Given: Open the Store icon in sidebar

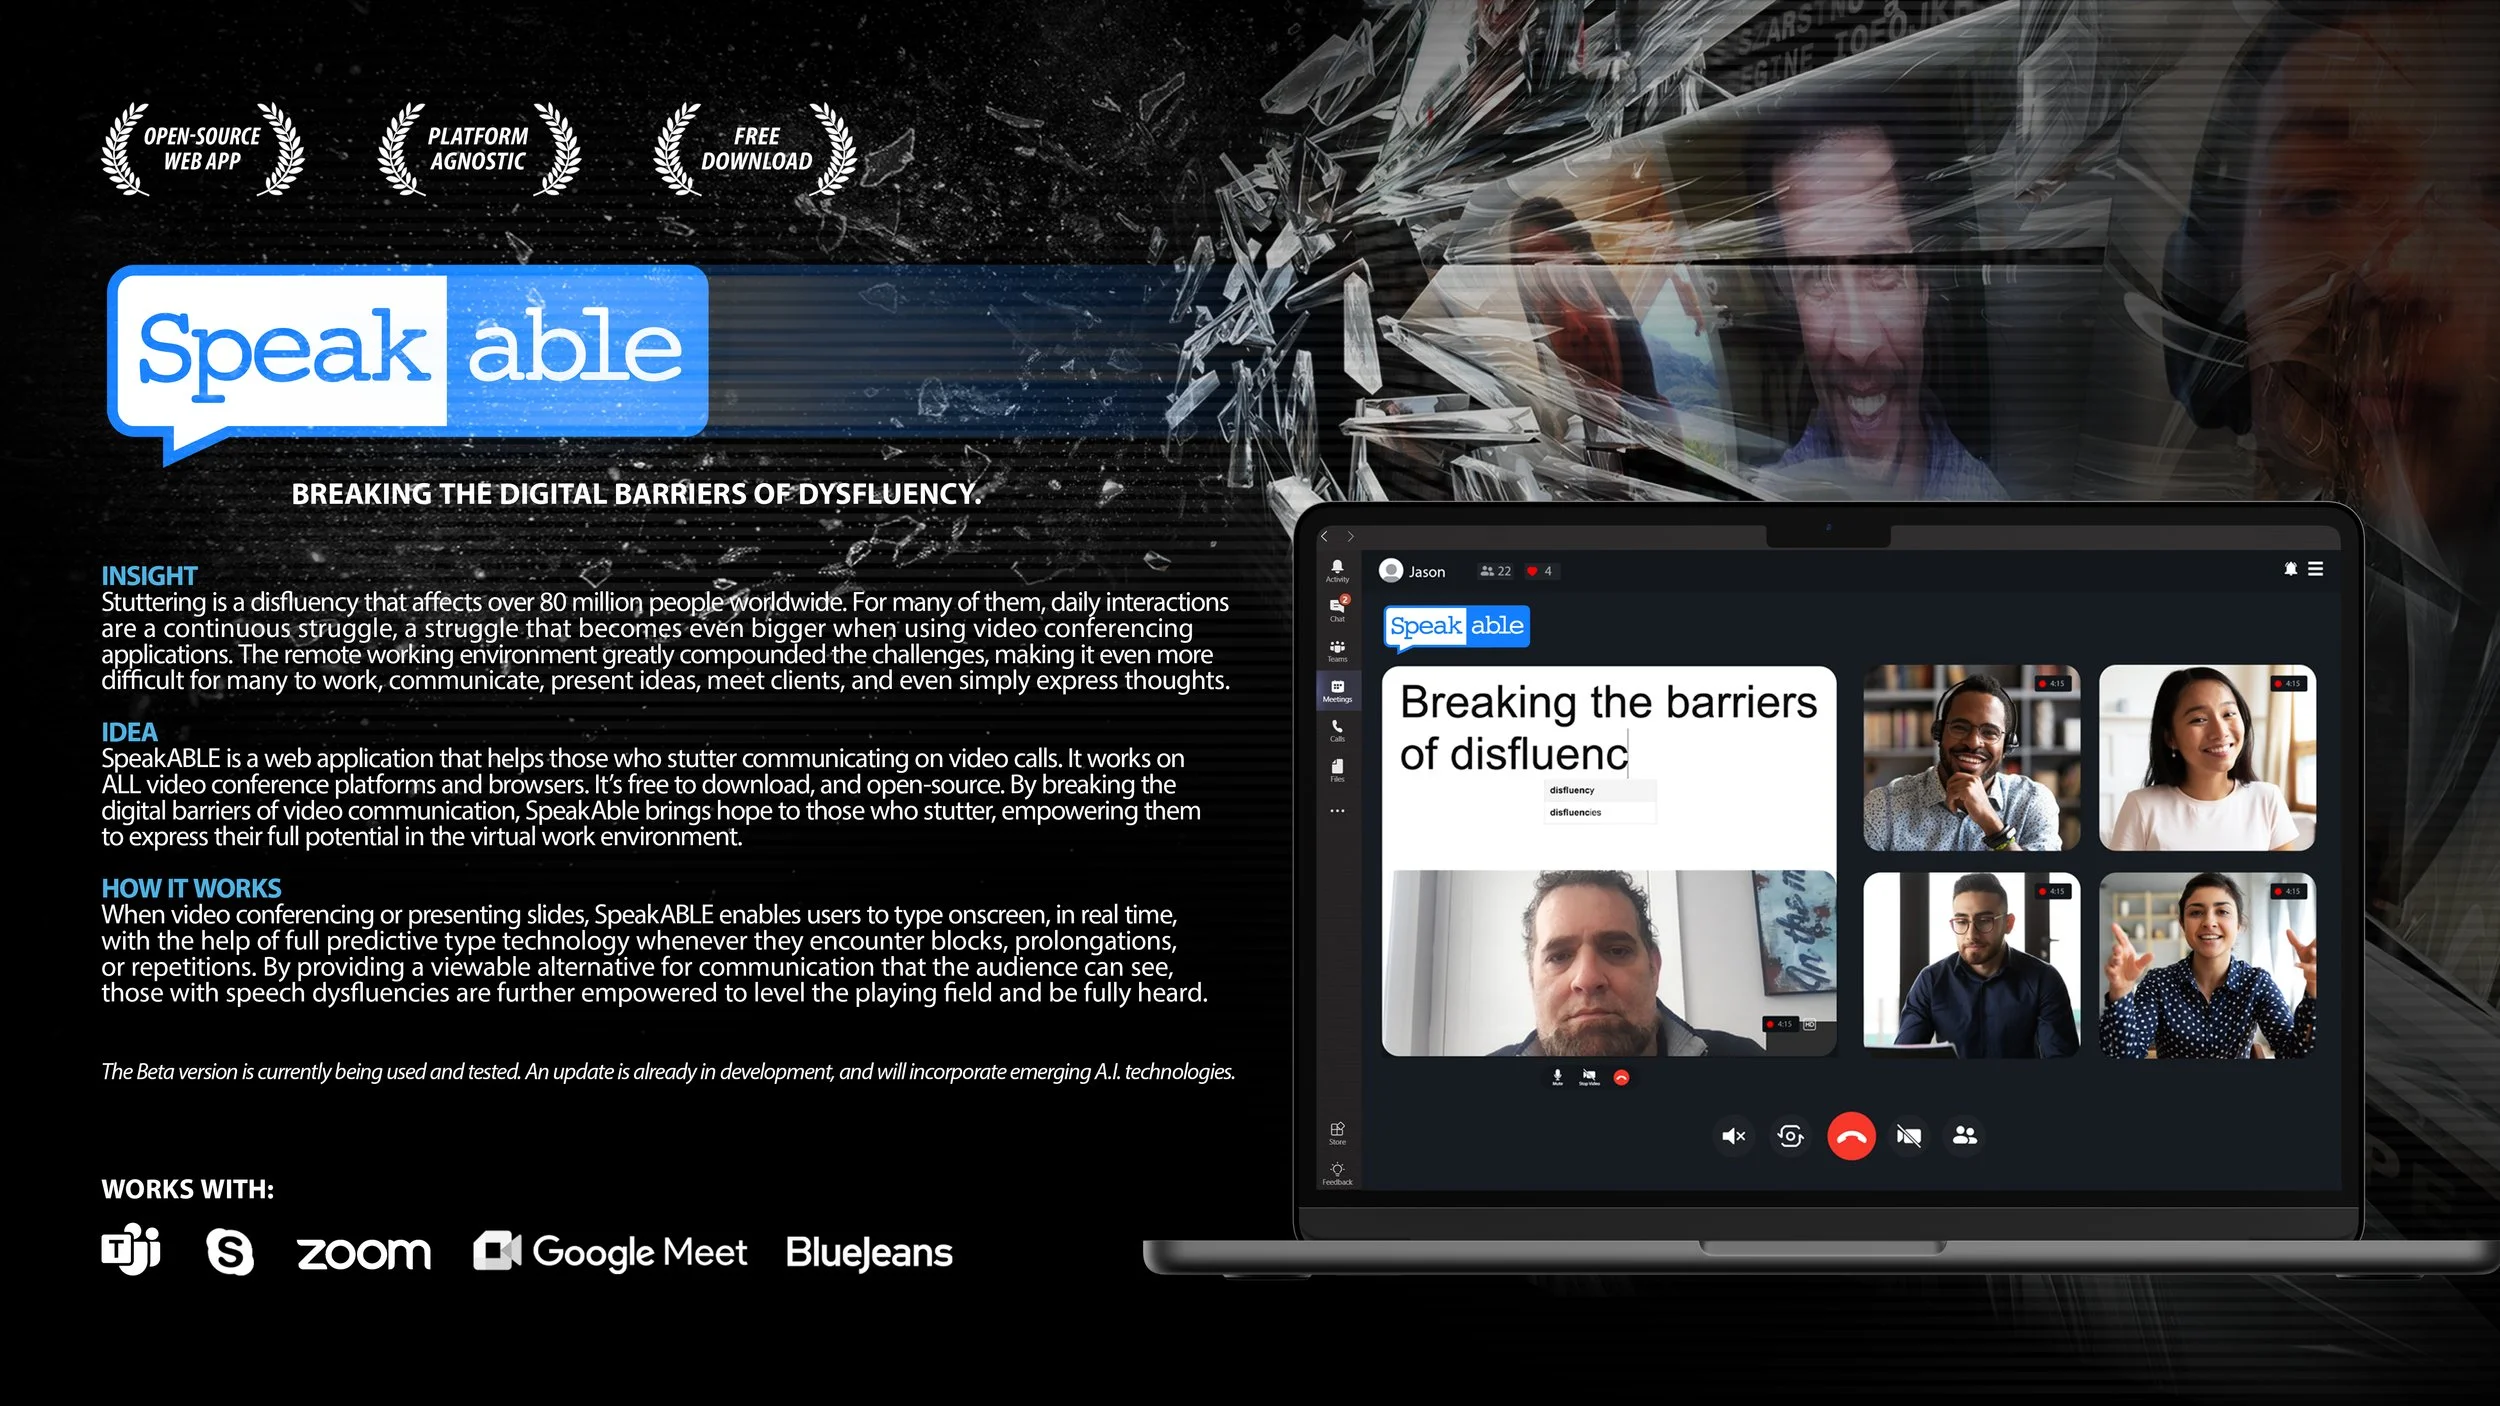Looking at the screenshot, I should pos(1337,1132).
